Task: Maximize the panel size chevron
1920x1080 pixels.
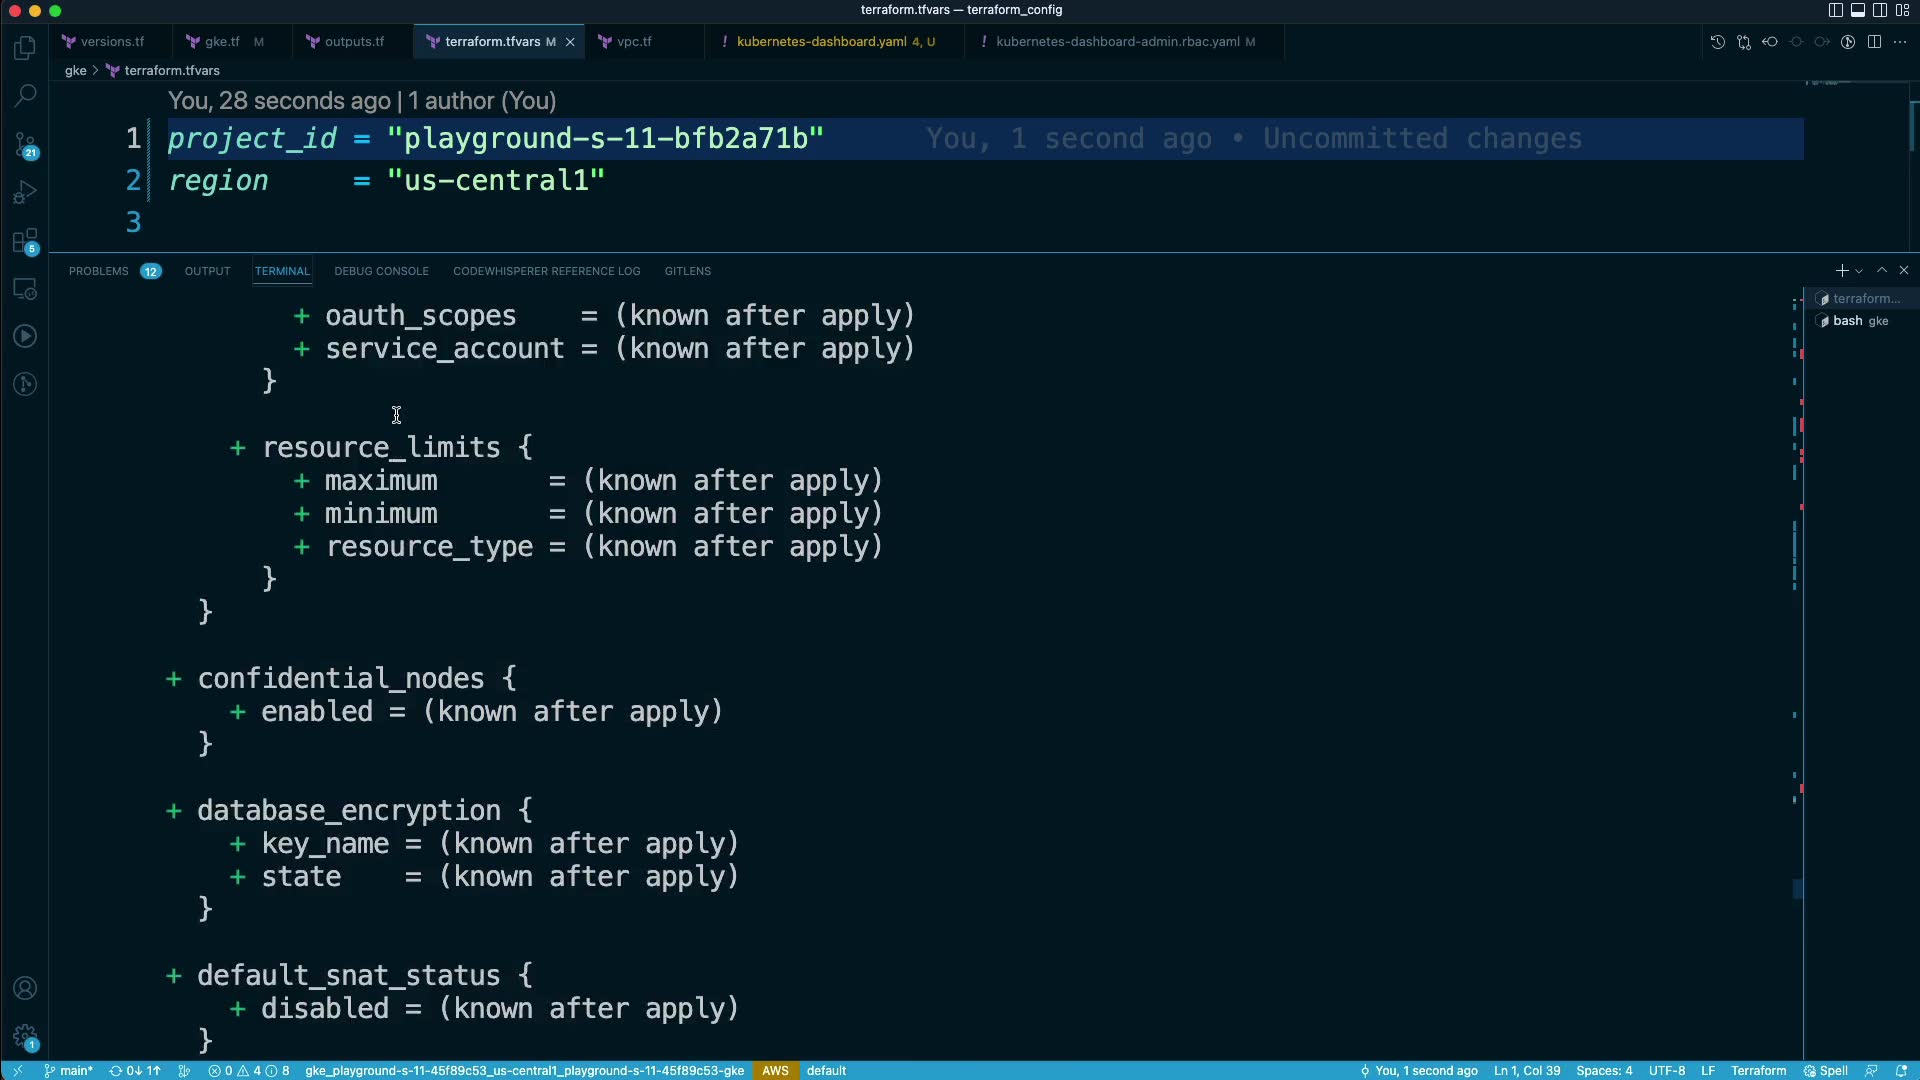Action: (x=1882, y=271)
